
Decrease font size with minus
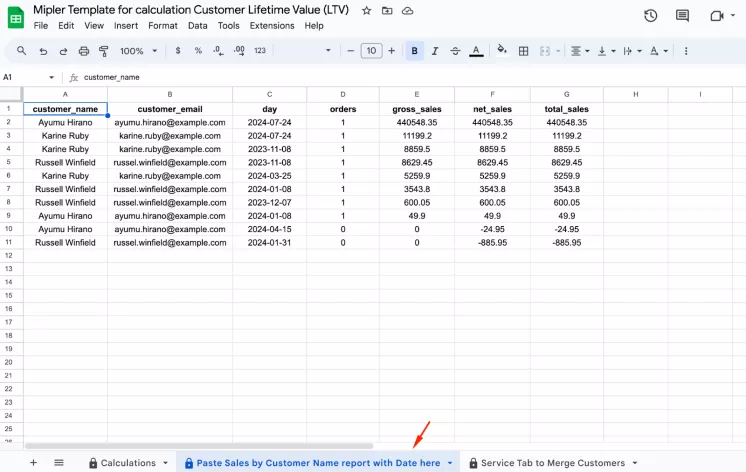coord(351,50)
